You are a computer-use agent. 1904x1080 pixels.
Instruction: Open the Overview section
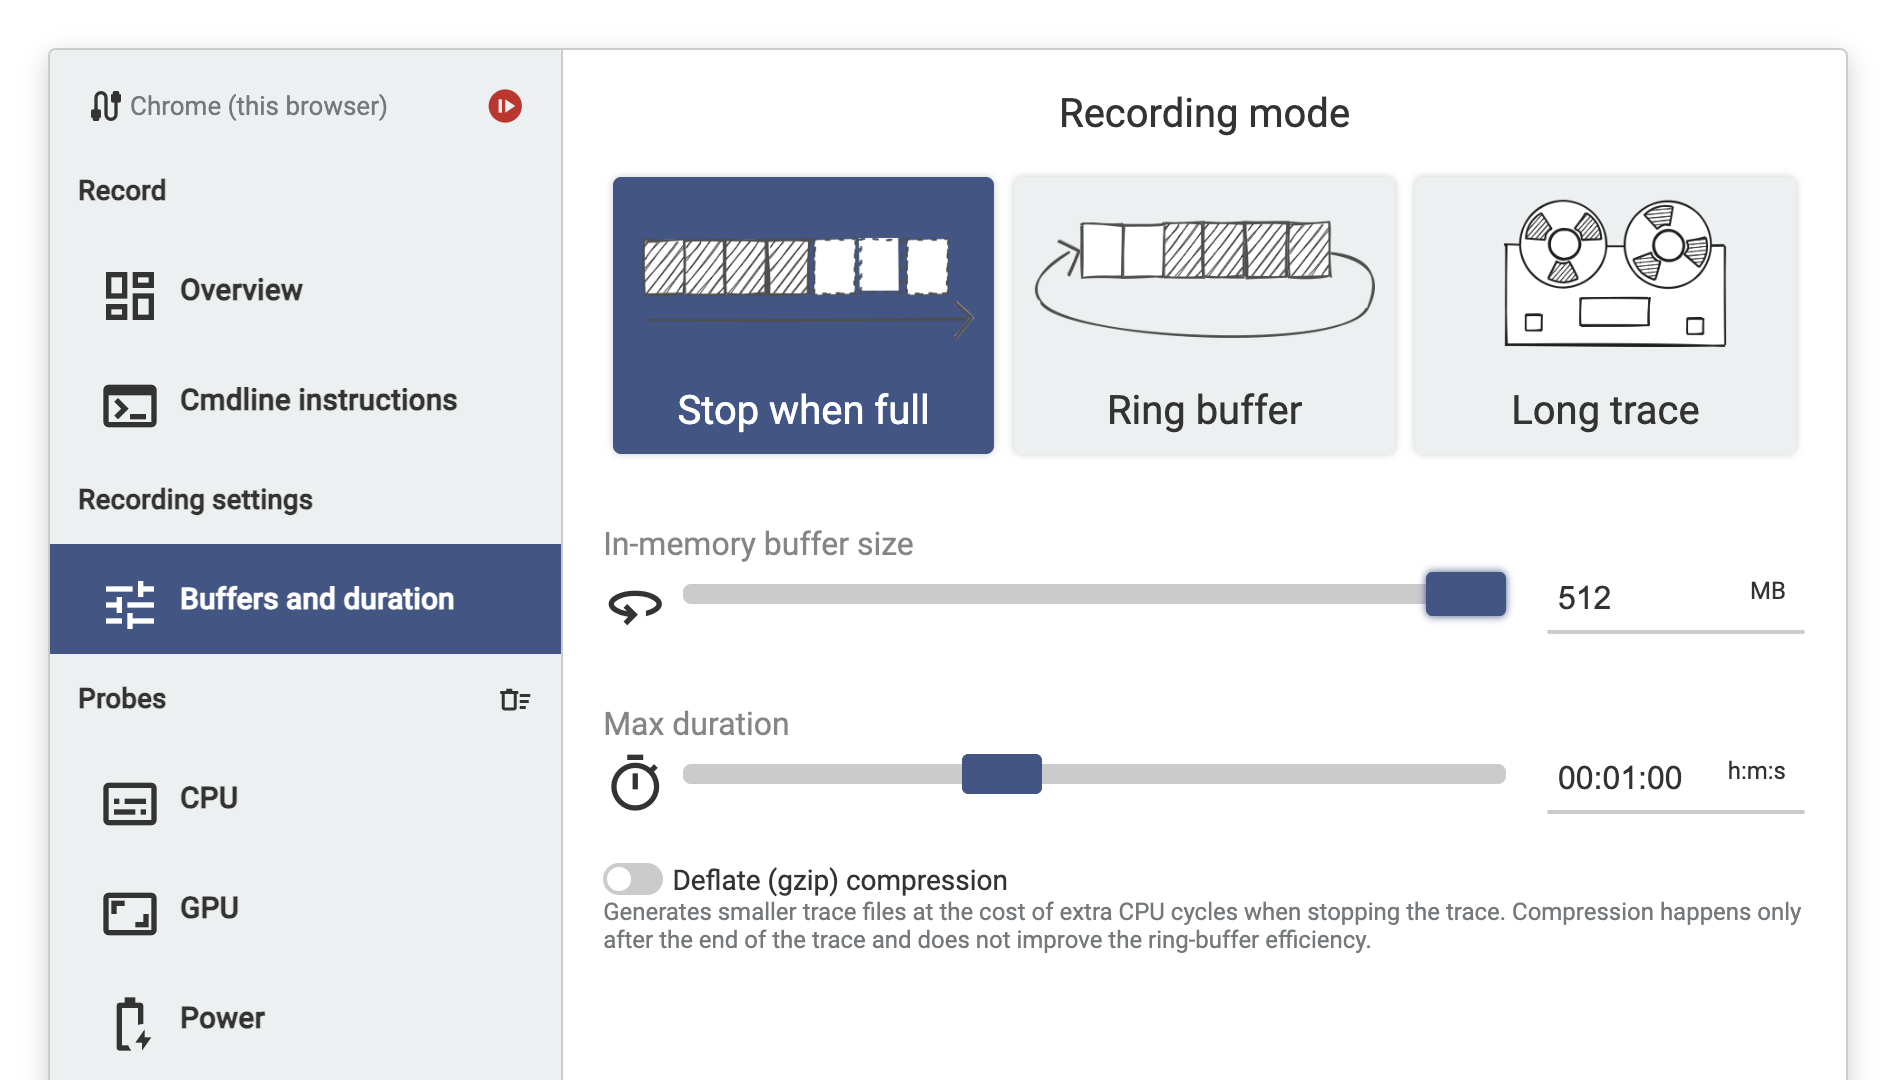point(241,290)
